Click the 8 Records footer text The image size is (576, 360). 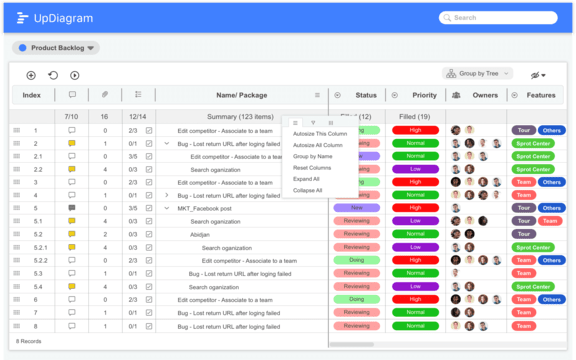point(28,341)
